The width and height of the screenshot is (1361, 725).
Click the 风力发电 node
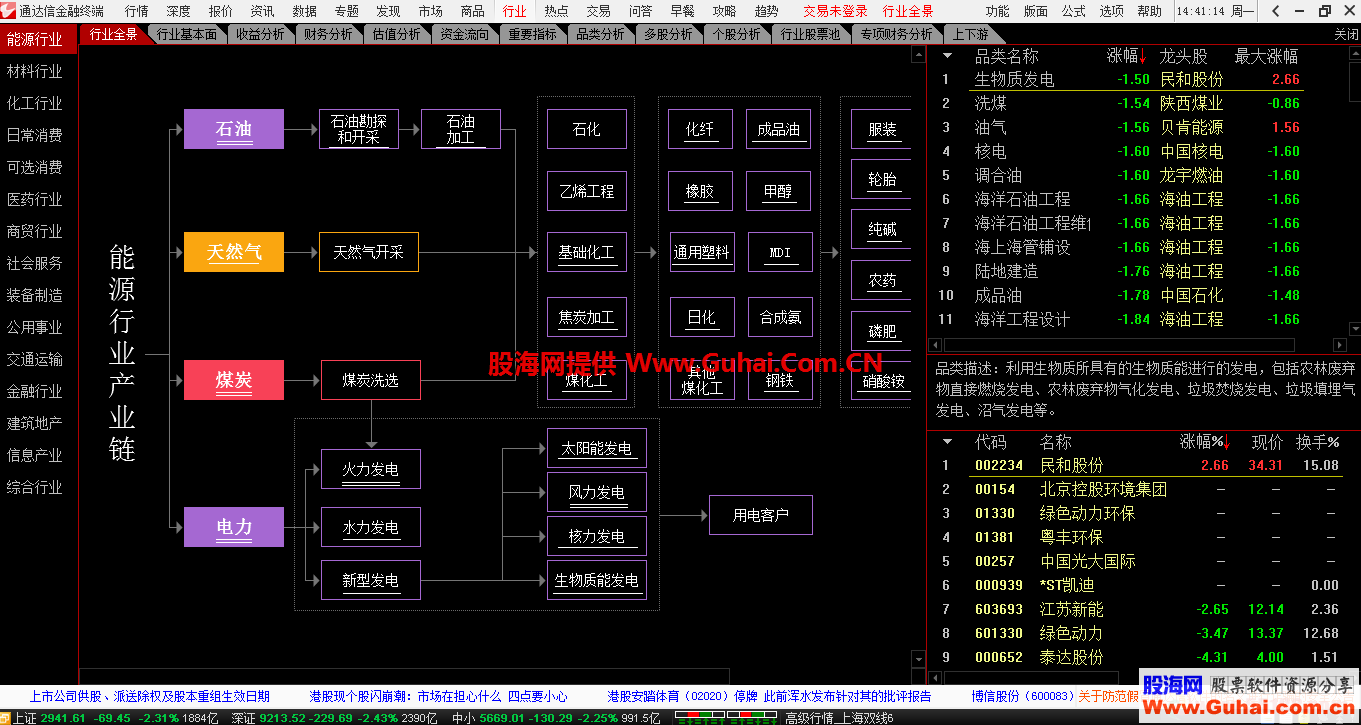[597, 493]
